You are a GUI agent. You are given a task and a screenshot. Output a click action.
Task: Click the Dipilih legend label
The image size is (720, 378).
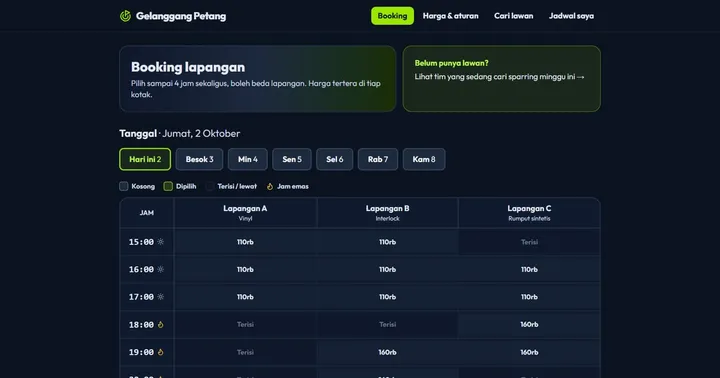coord(186,186)
